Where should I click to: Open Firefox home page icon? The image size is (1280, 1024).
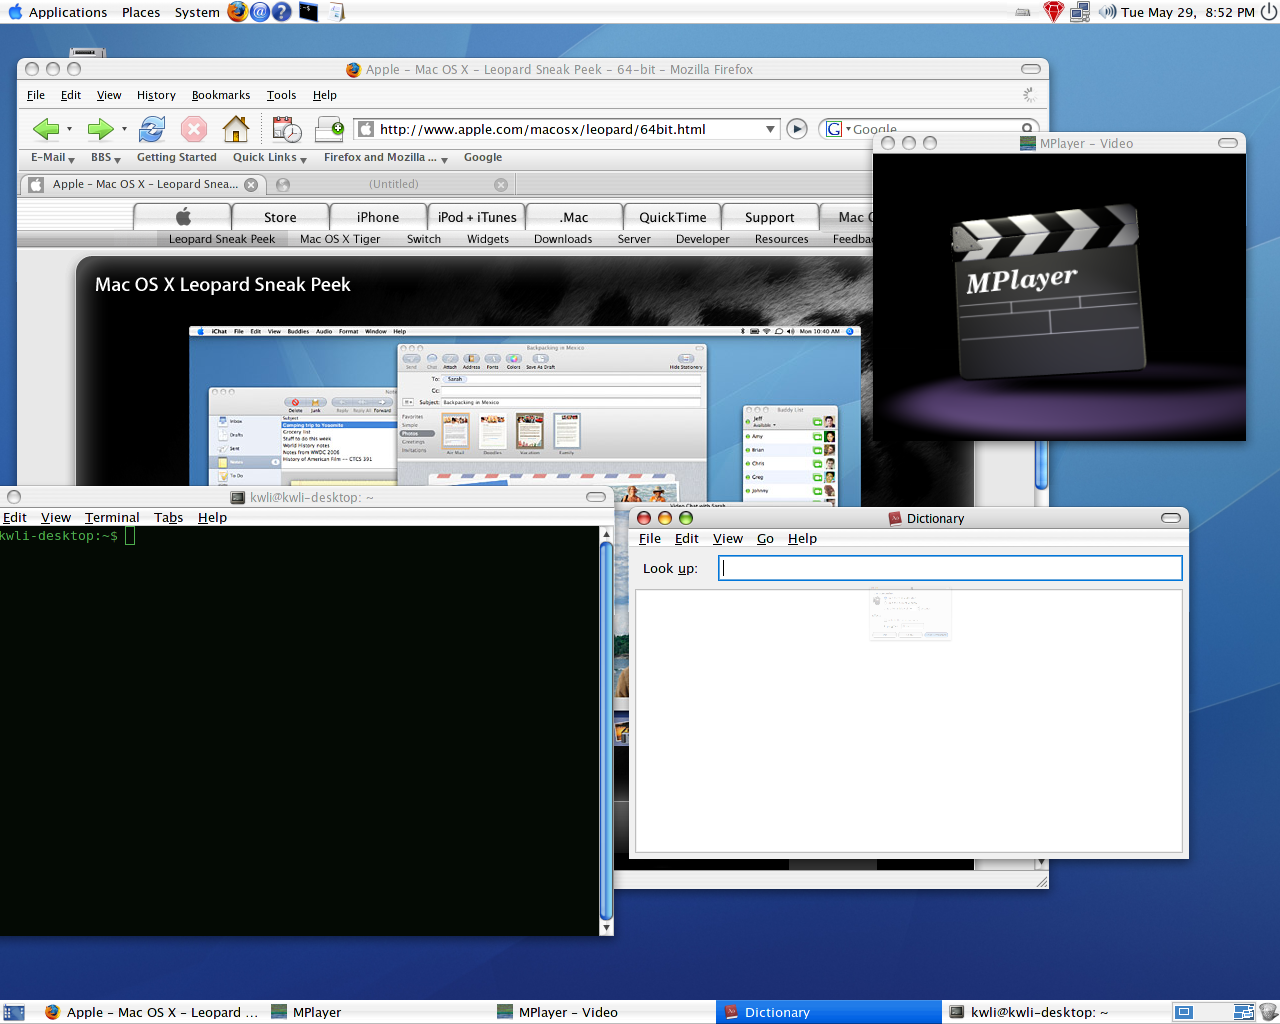[x=236, y=128]
